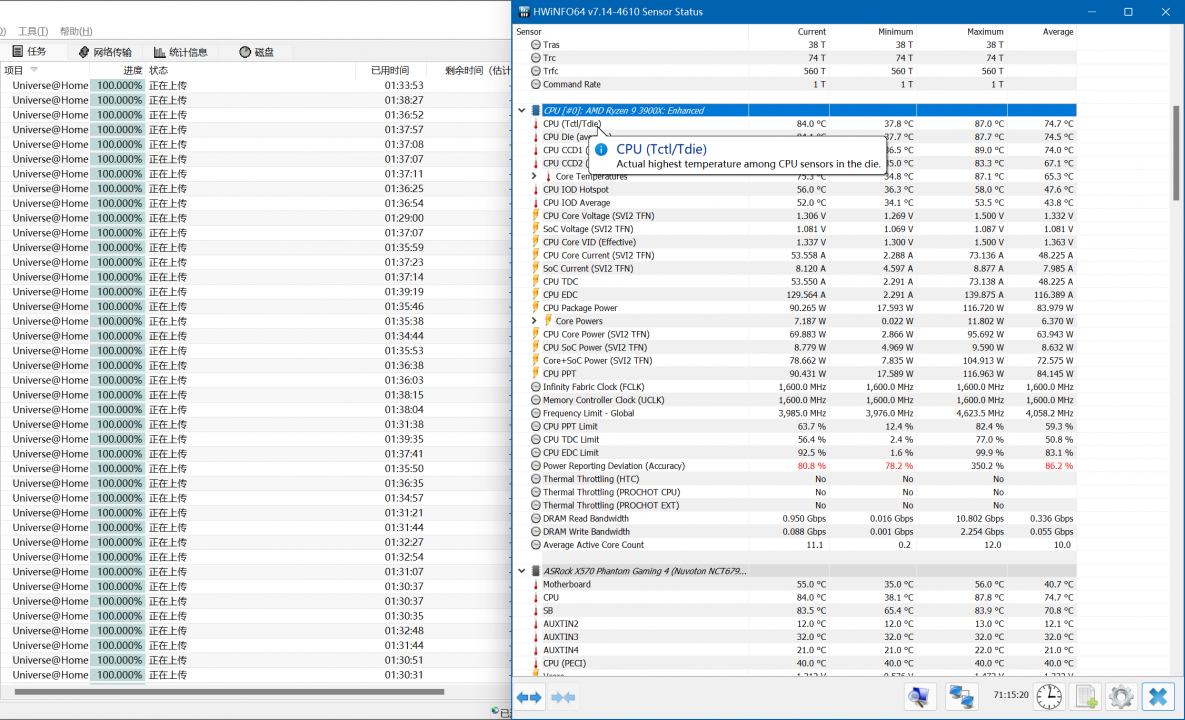
Task: Click the clock icon beside Infinity Fabric Clock
Action: pos(536,387)
